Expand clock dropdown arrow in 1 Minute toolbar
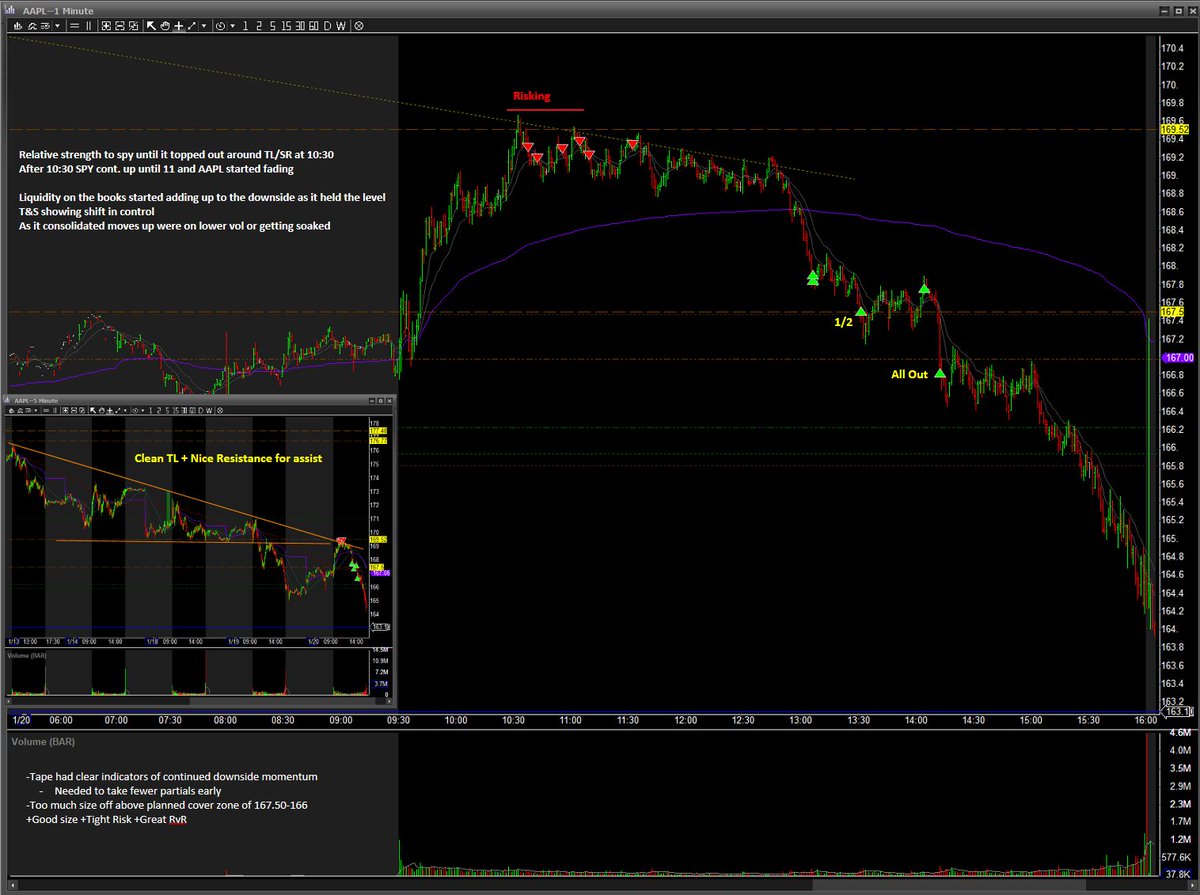The width and height of the screenshot is (1200, 895). [232, 26]
